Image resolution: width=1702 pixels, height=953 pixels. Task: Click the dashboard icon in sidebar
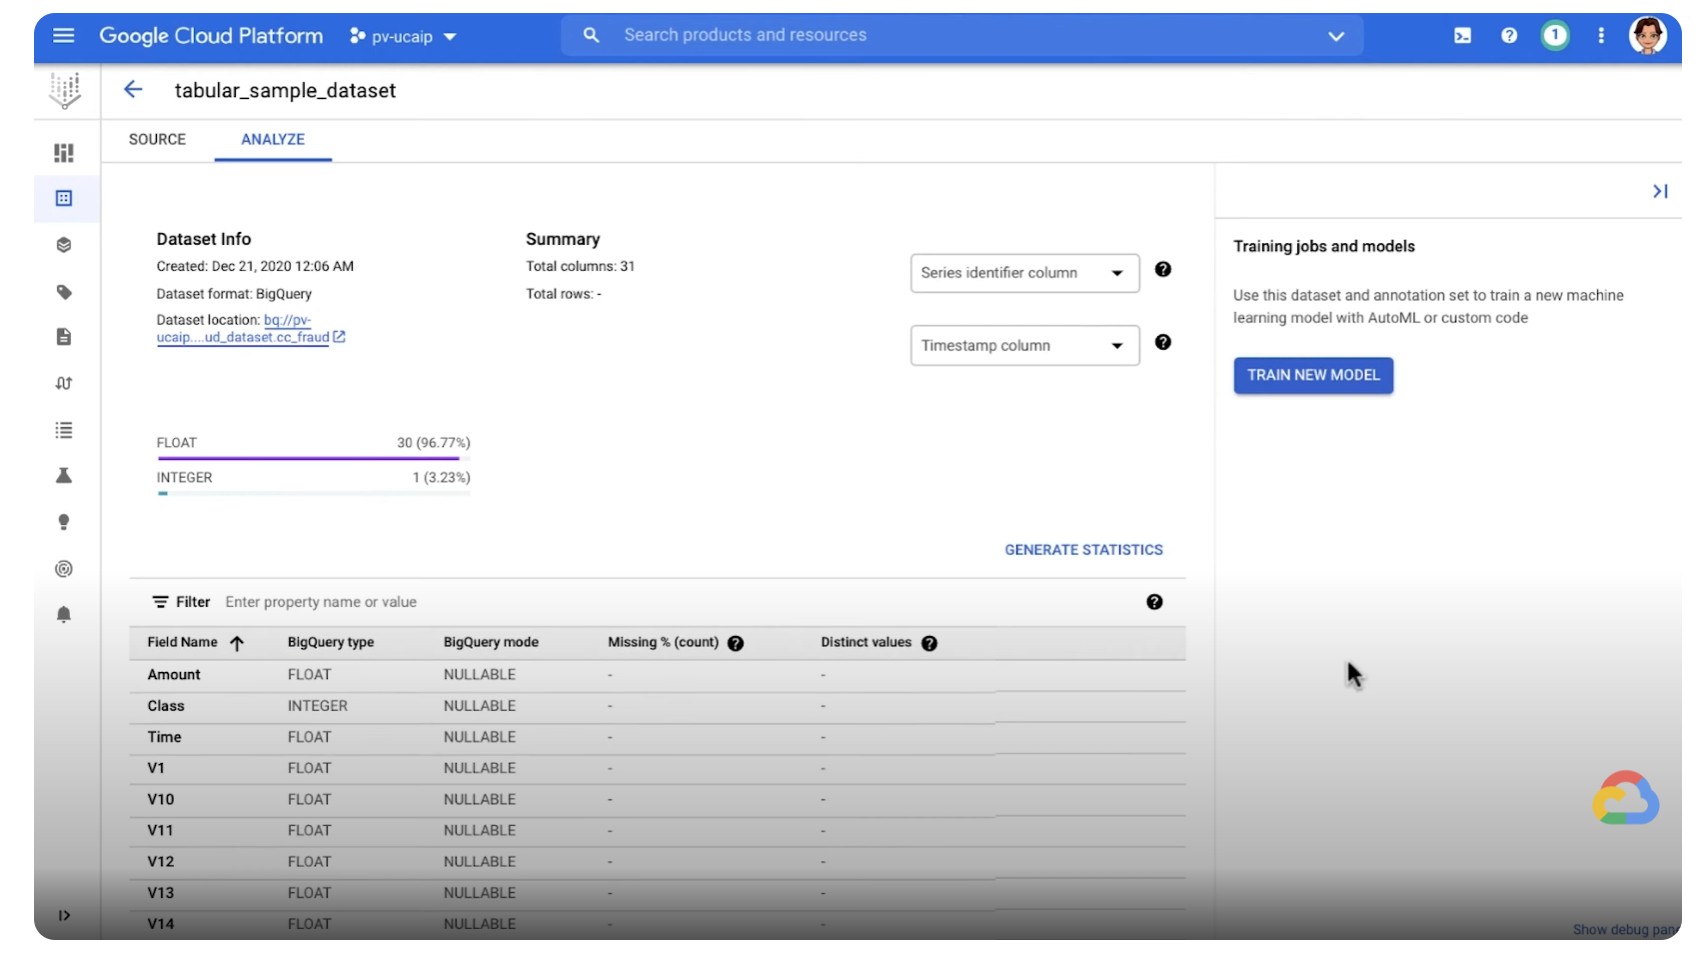tap(64, 152)
